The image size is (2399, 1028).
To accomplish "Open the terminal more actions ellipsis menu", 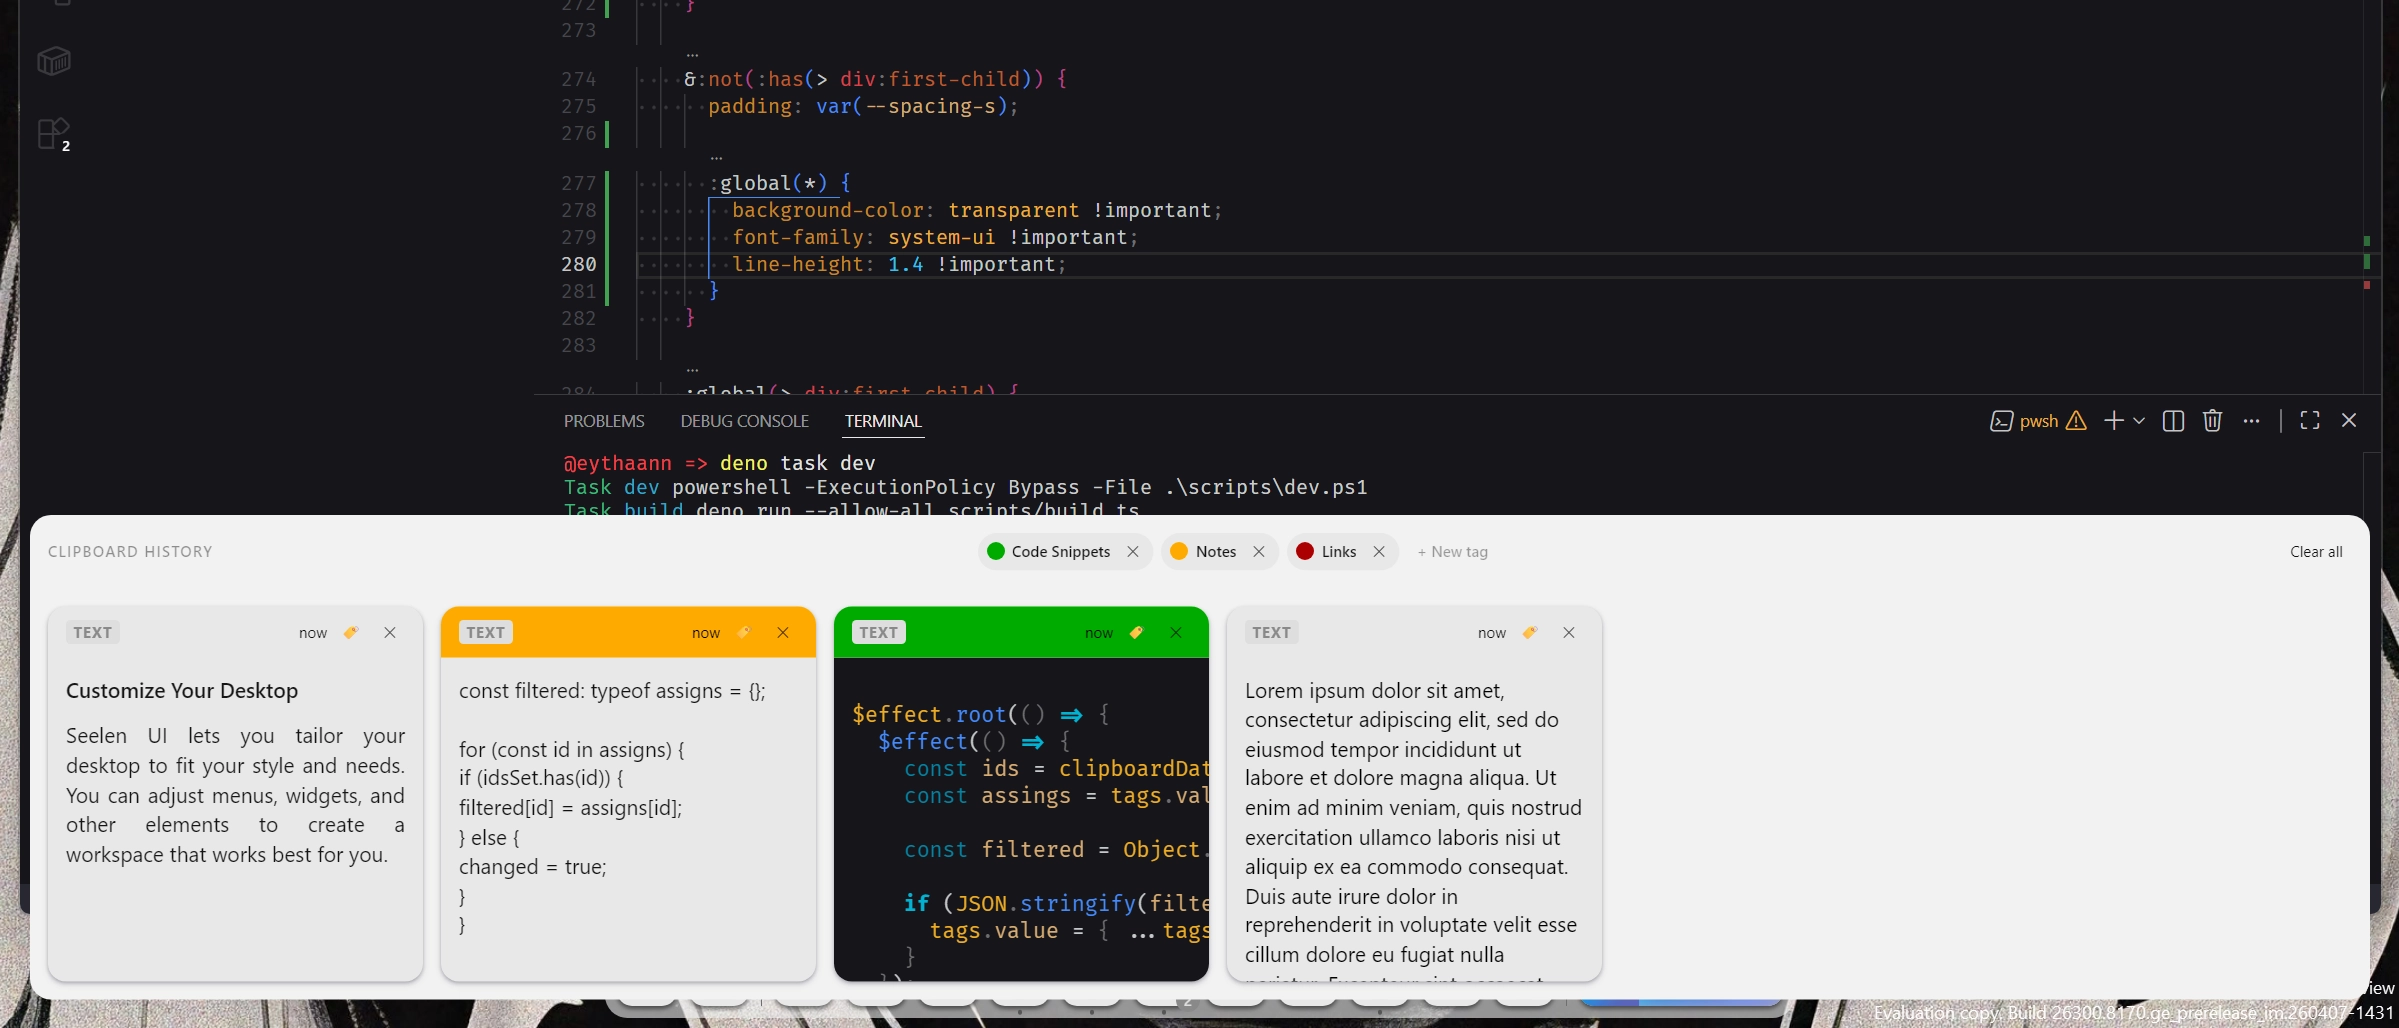I will [2251, 421].
